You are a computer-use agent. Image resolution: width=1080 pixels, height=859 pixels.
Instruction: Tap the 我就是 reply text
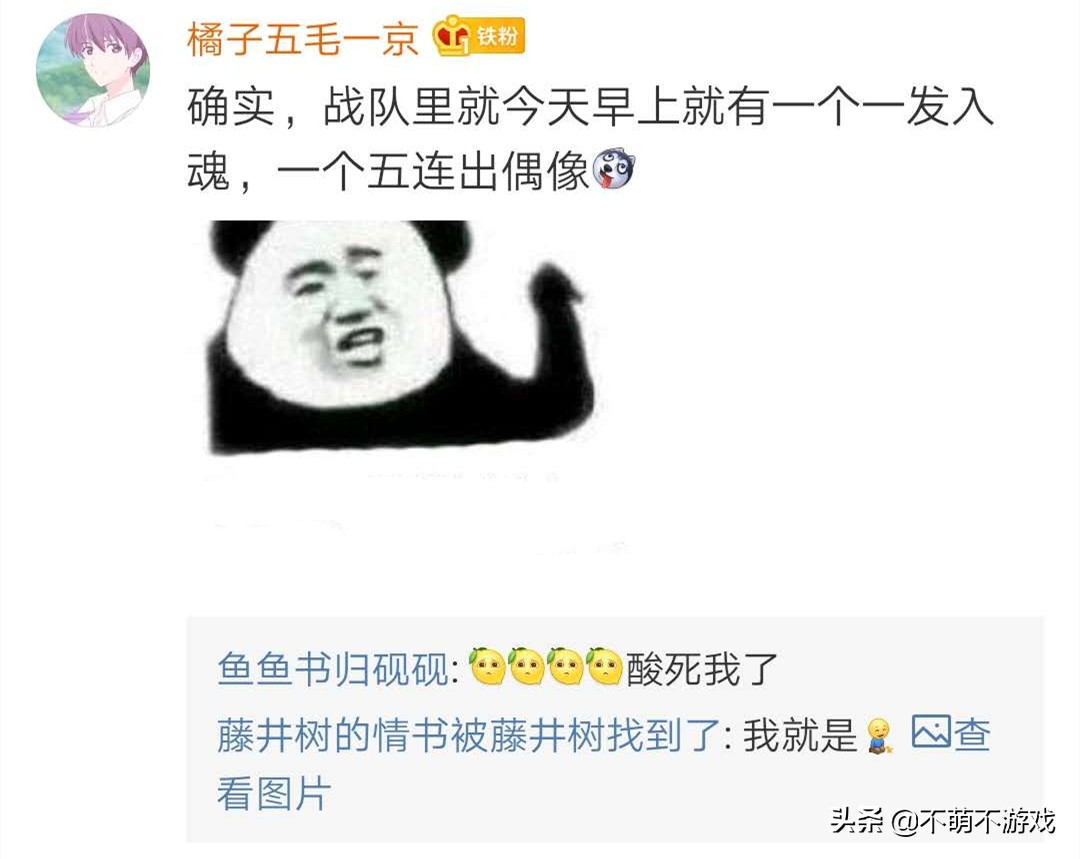tap(799, 735)
